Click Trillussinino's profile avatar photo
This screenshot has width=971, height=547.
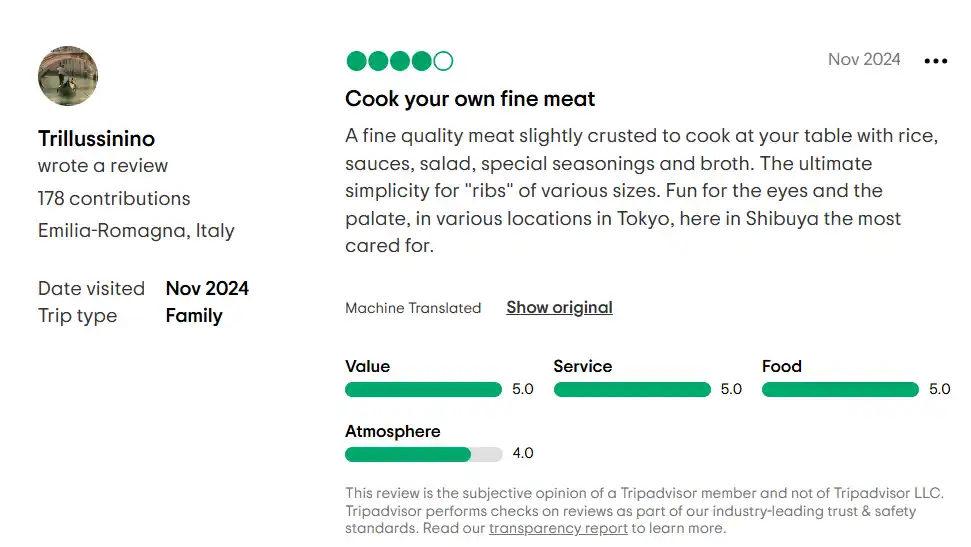(x=68, y=76)
